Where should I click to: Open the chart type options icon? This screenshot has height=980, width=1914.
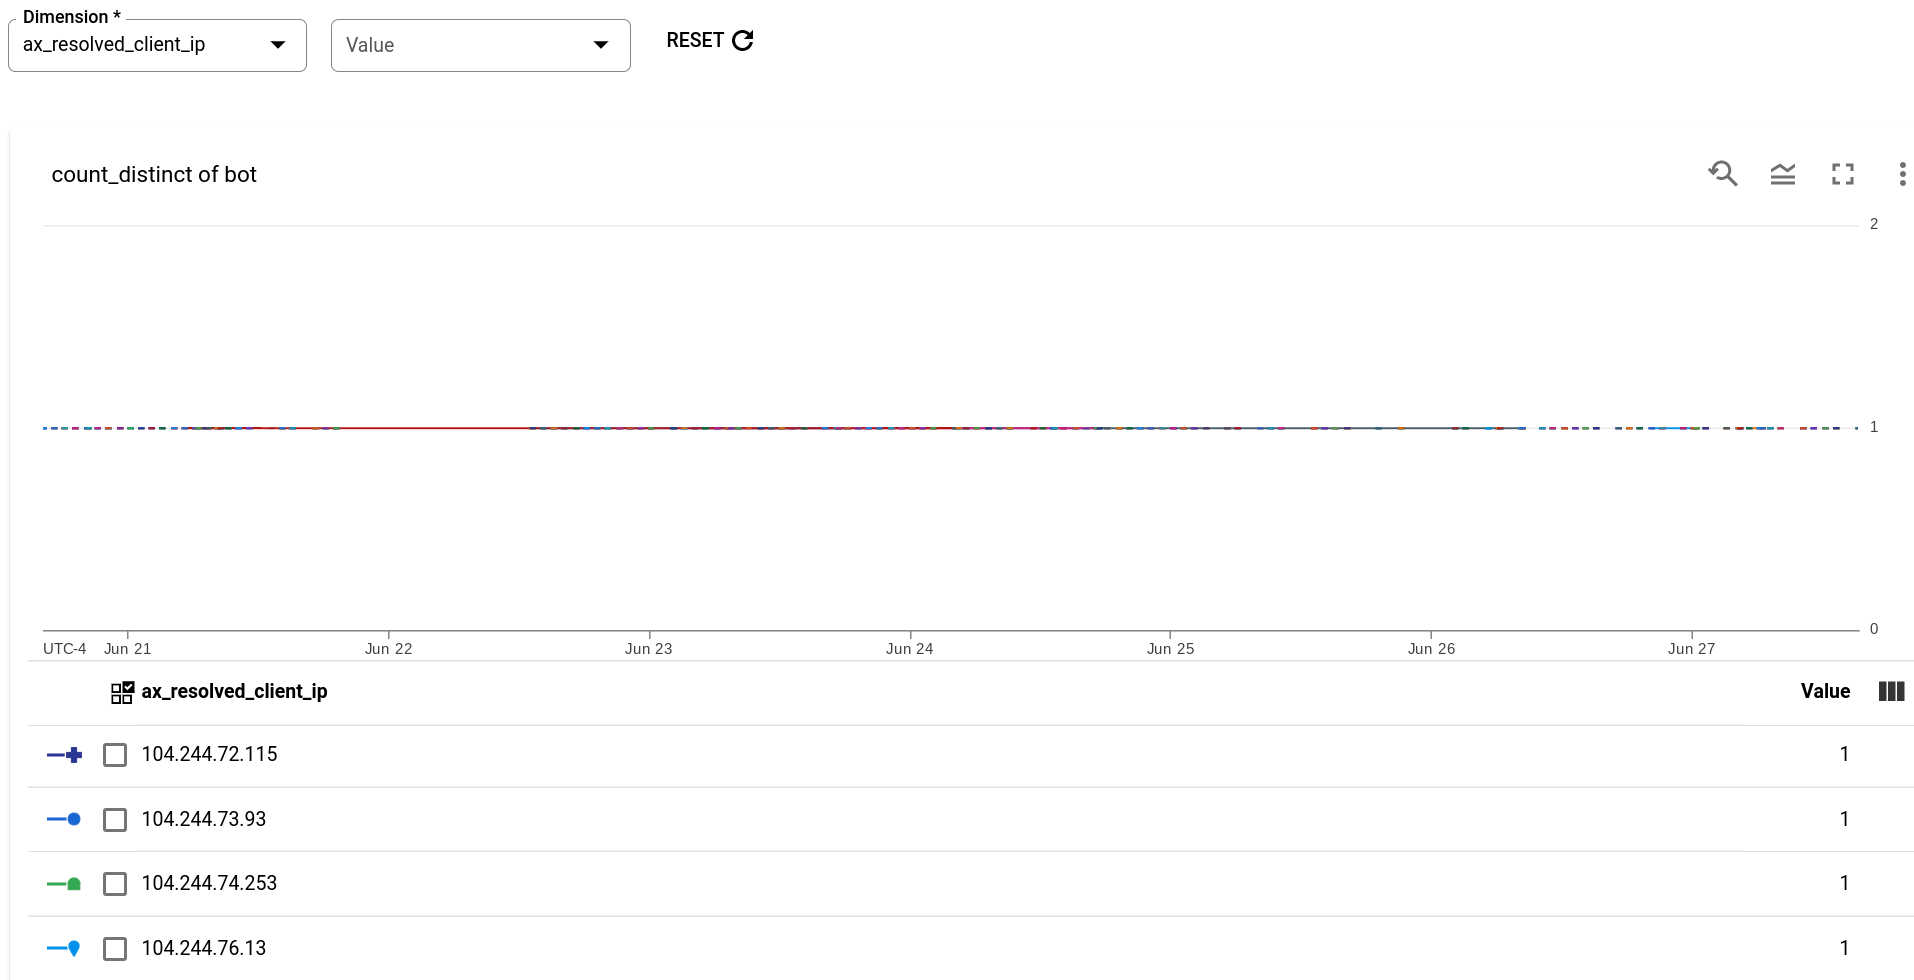[1783, 173]
